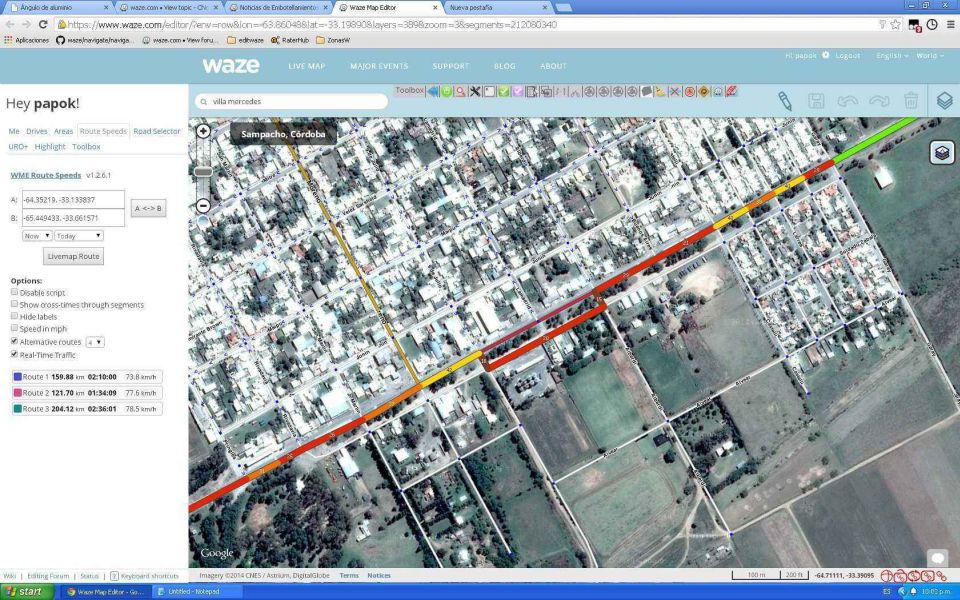The width and height of the screenshot is (960, 600).
Task: Click the Undo arrow icon
Action: [847, 101]
